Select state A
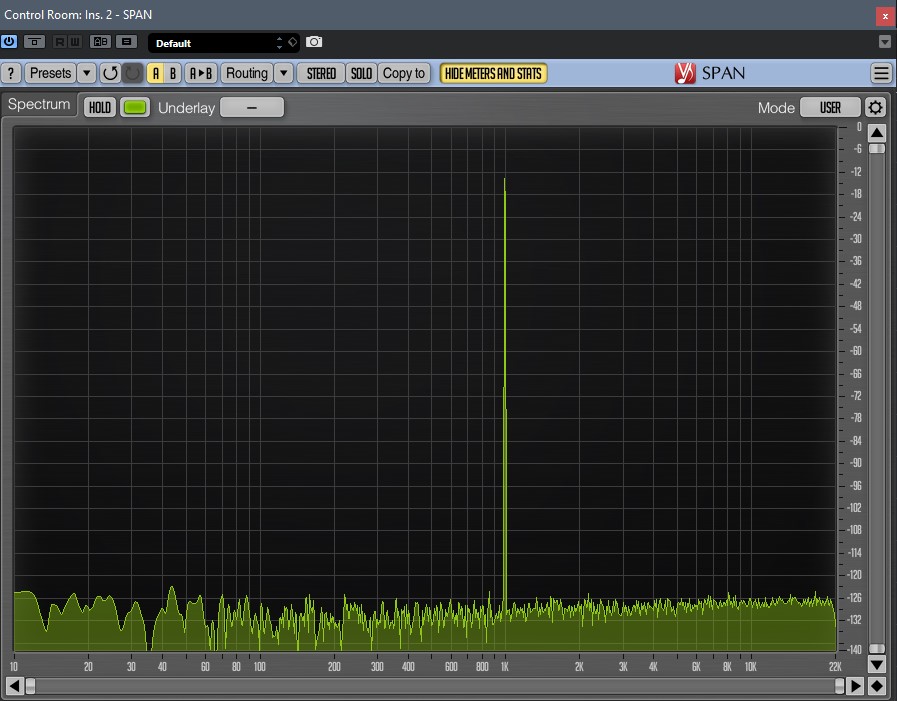 pos(156,73)
